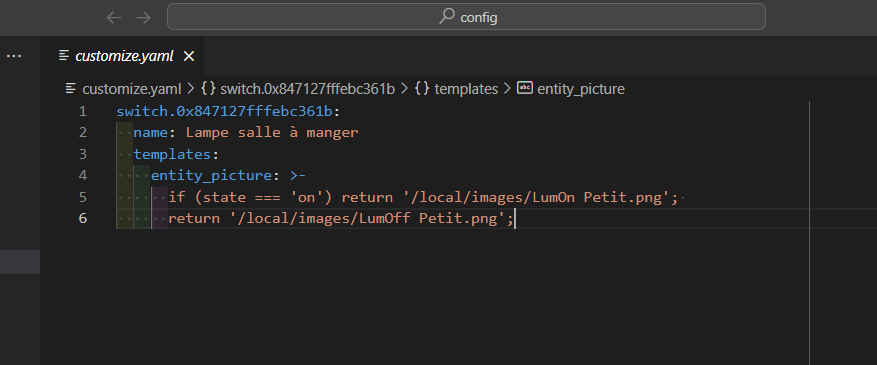Click the templates key on line 3
This screenshot has width=877, height=365.
coord(172,154)
